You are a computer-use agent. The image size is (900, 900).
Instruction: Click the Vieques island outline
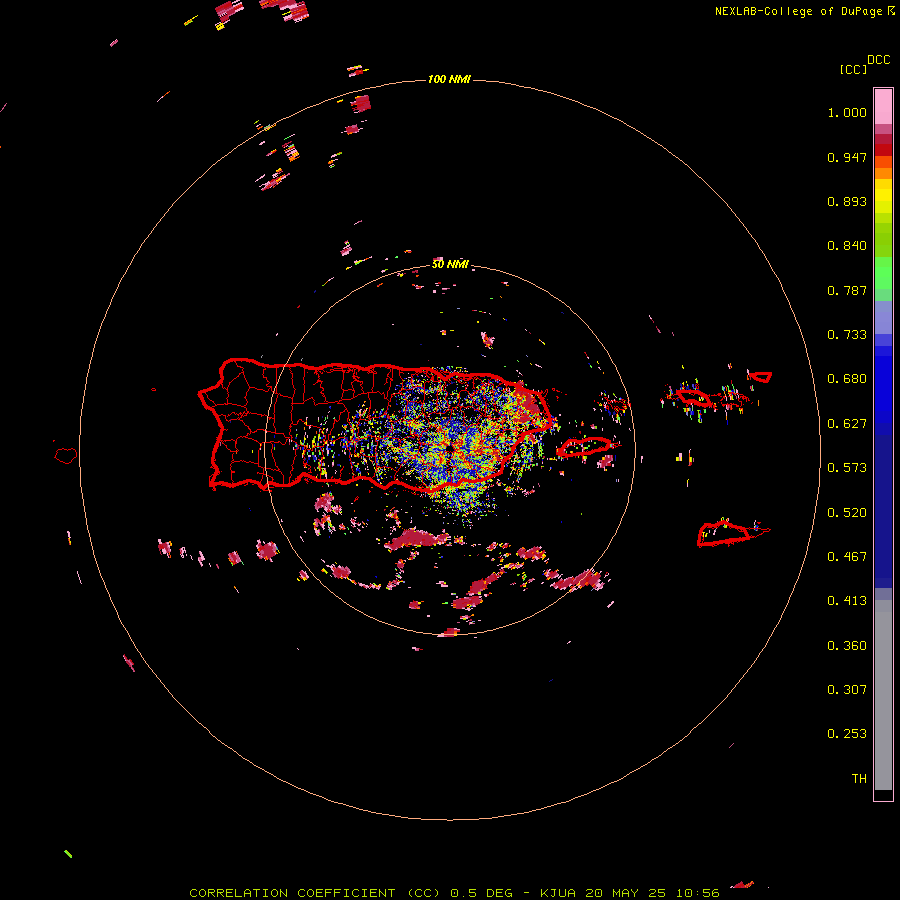[584, 447]
